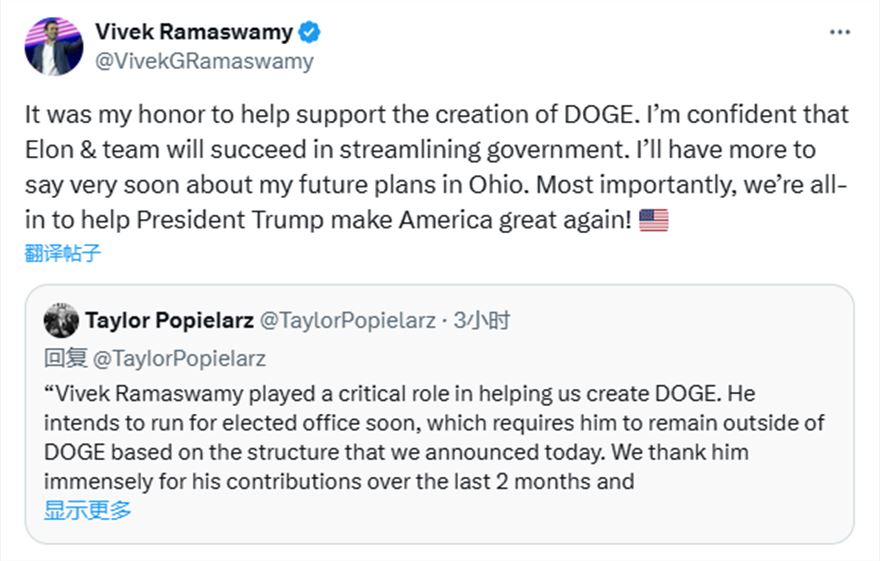Click the @TaylorPopielarz handle beside the name

(x=347, y=321)
